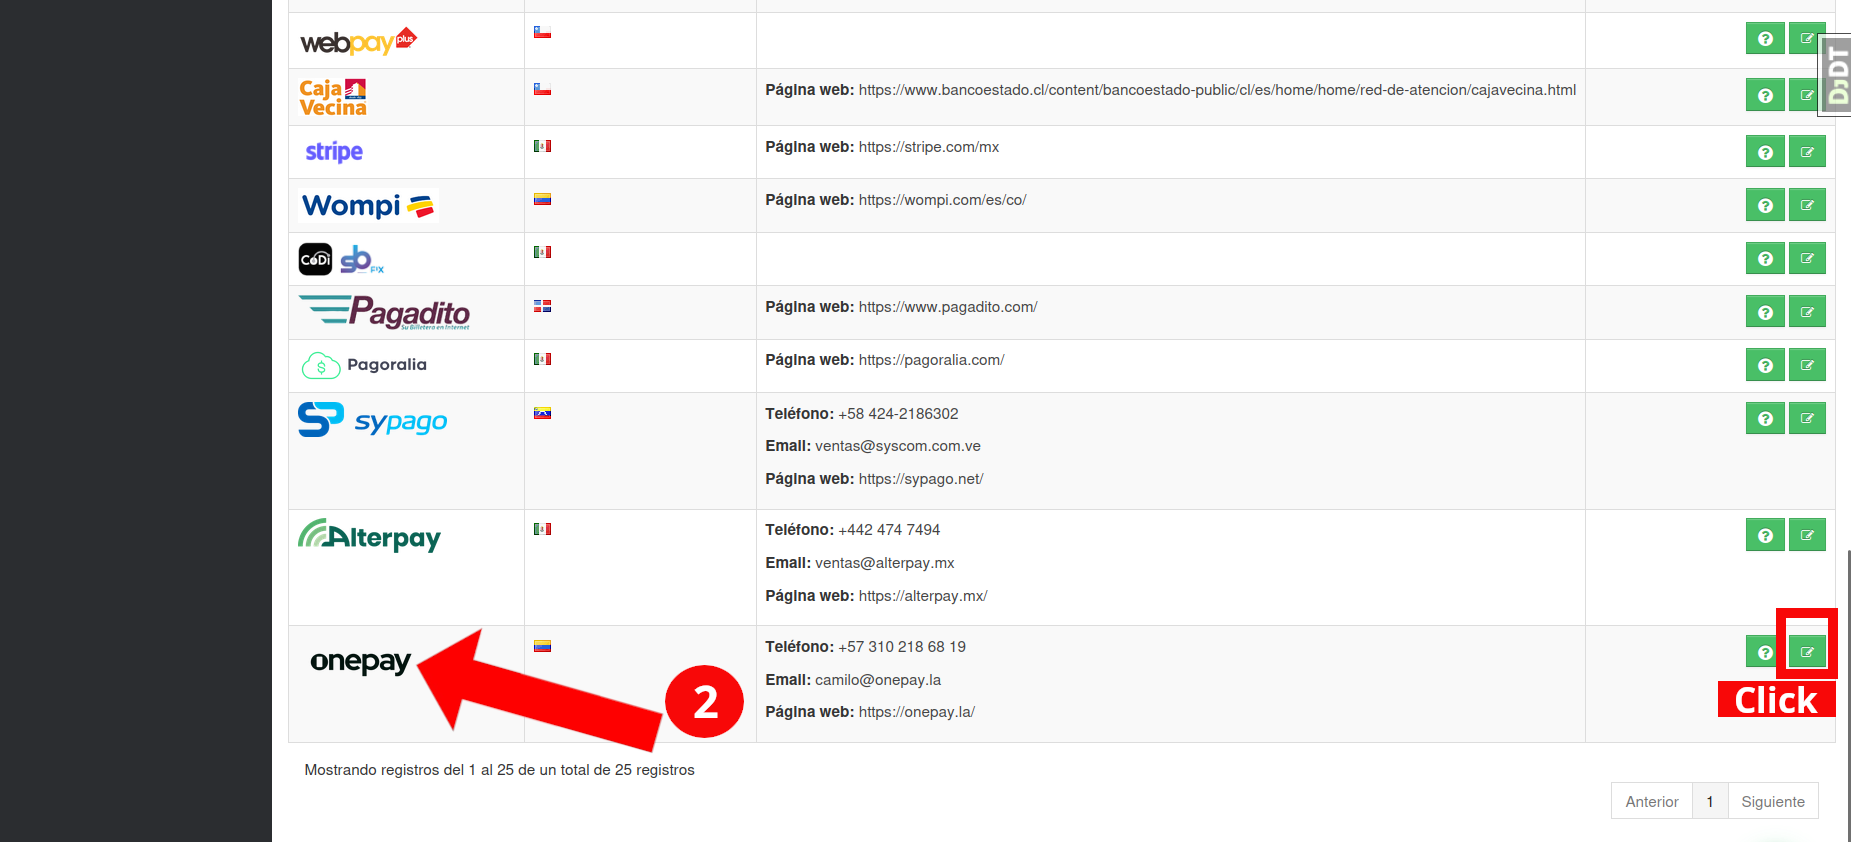This screenshot has height=842, width=1851.
Task: Click the https://alterpay.mx/ web address
Action: 923,596
